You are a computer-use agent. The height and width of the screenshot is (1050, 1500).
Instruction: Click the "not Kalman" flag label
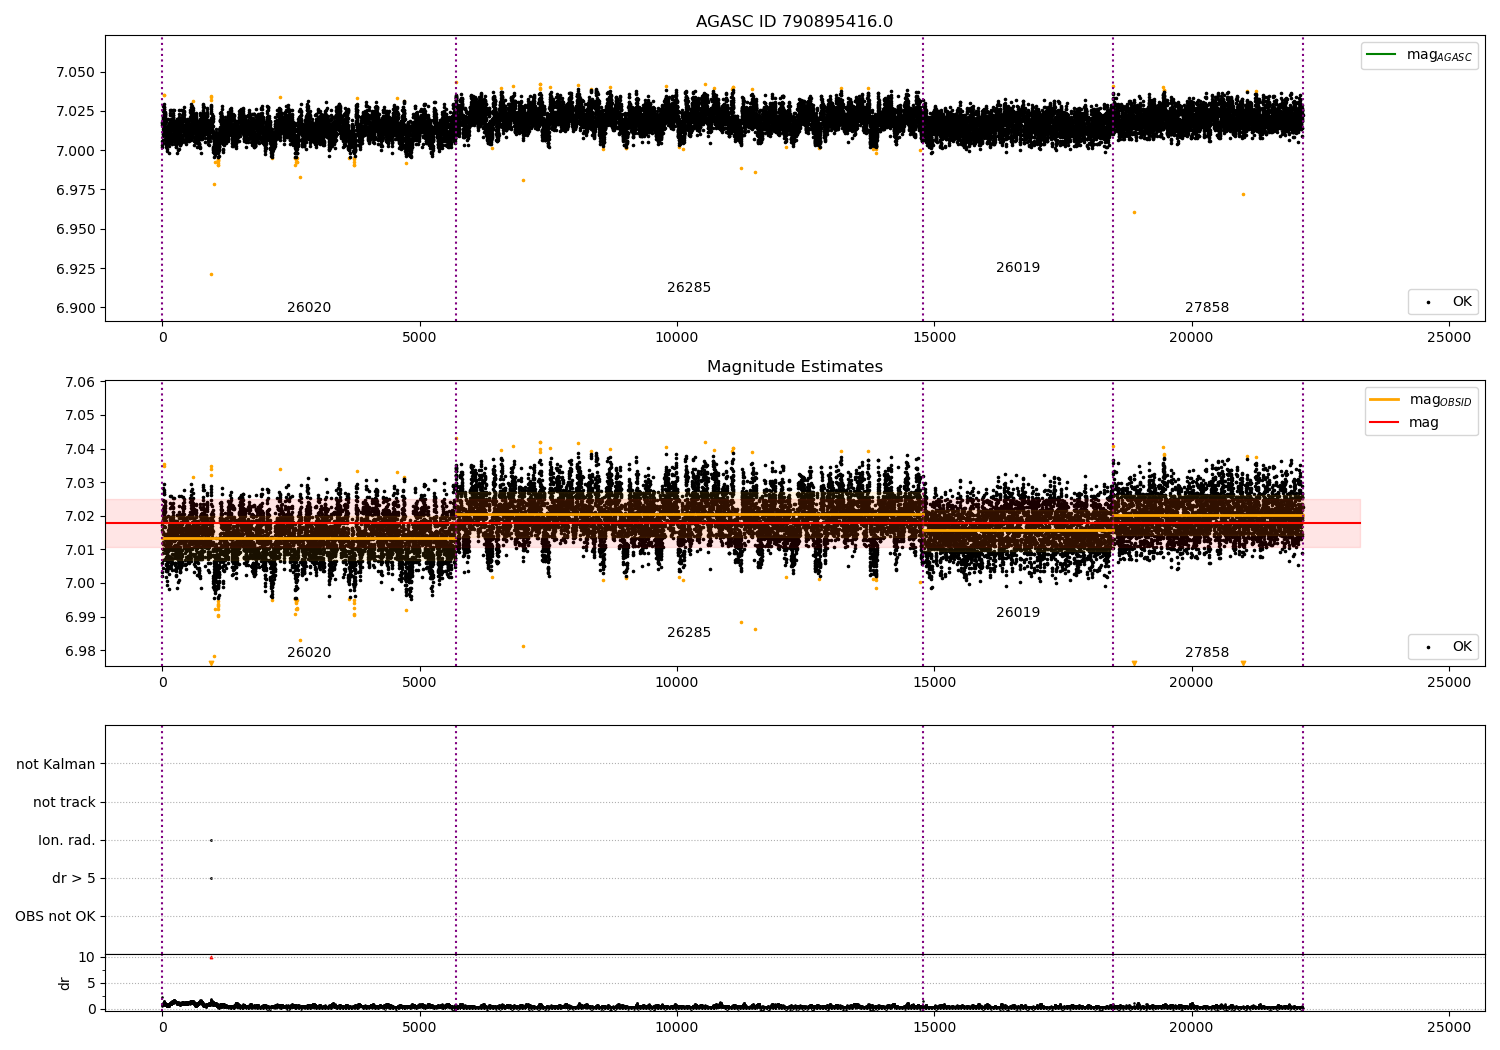coord(56,764)
